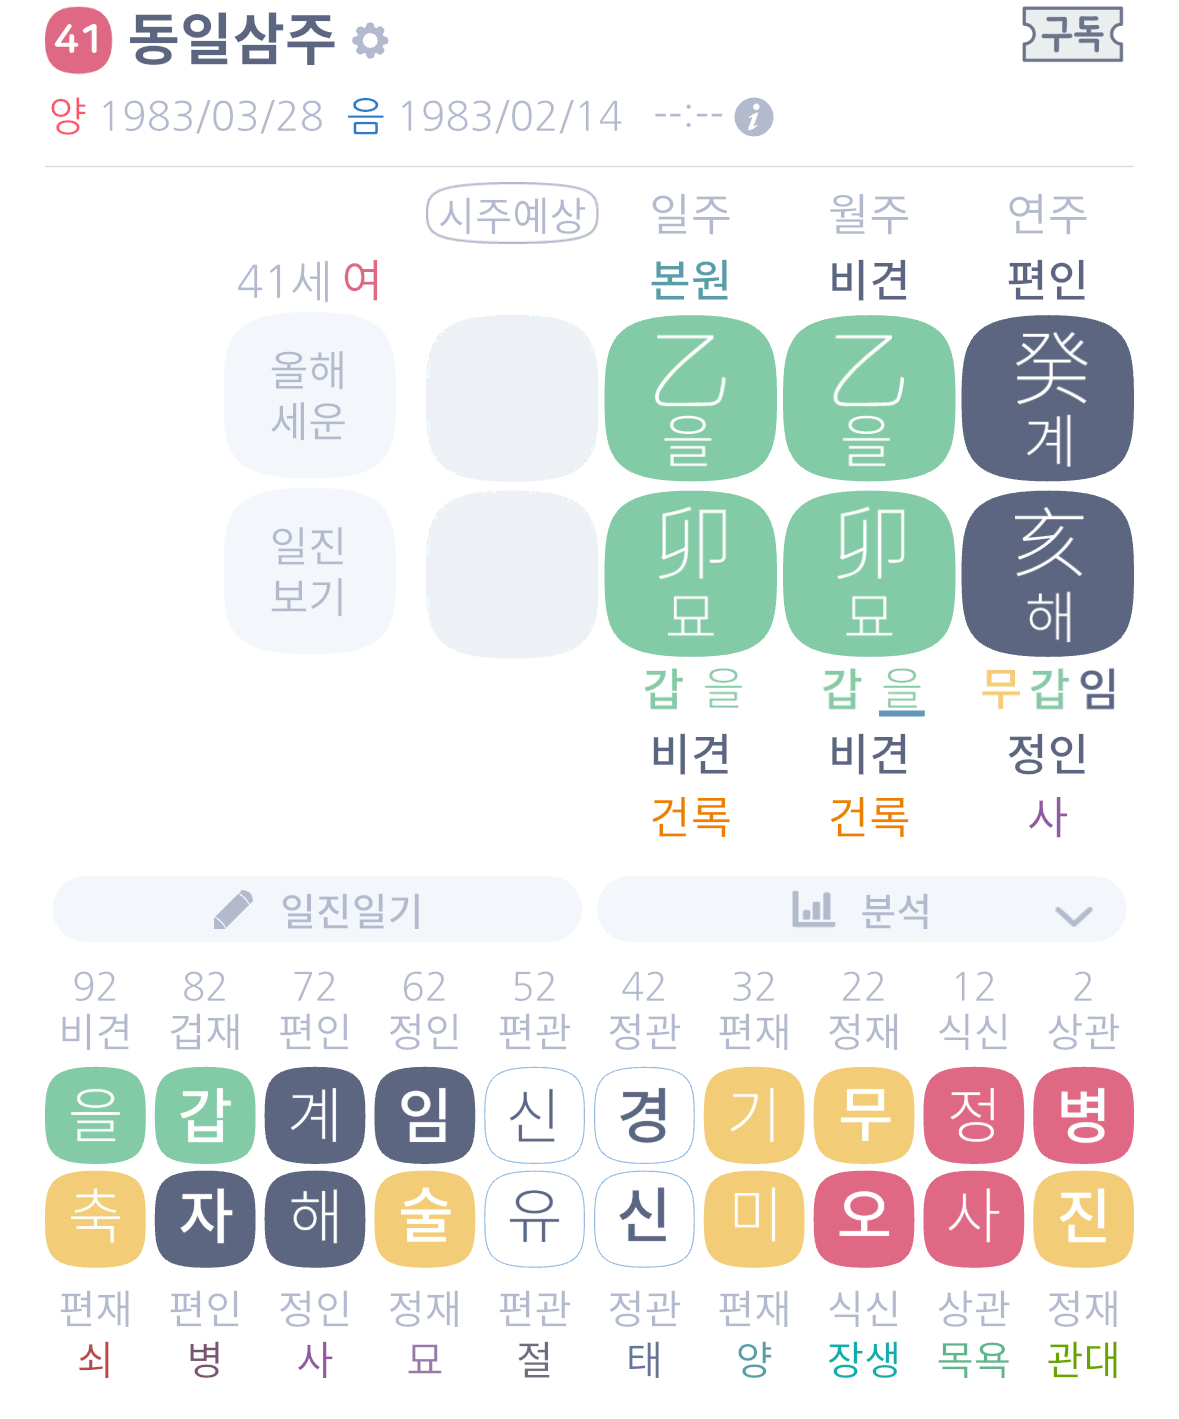This screenshot has width=1179, height=1419.
Task: Click the bar chart 분석 icon
Action: pyautogui.click(x=812, y=909)
